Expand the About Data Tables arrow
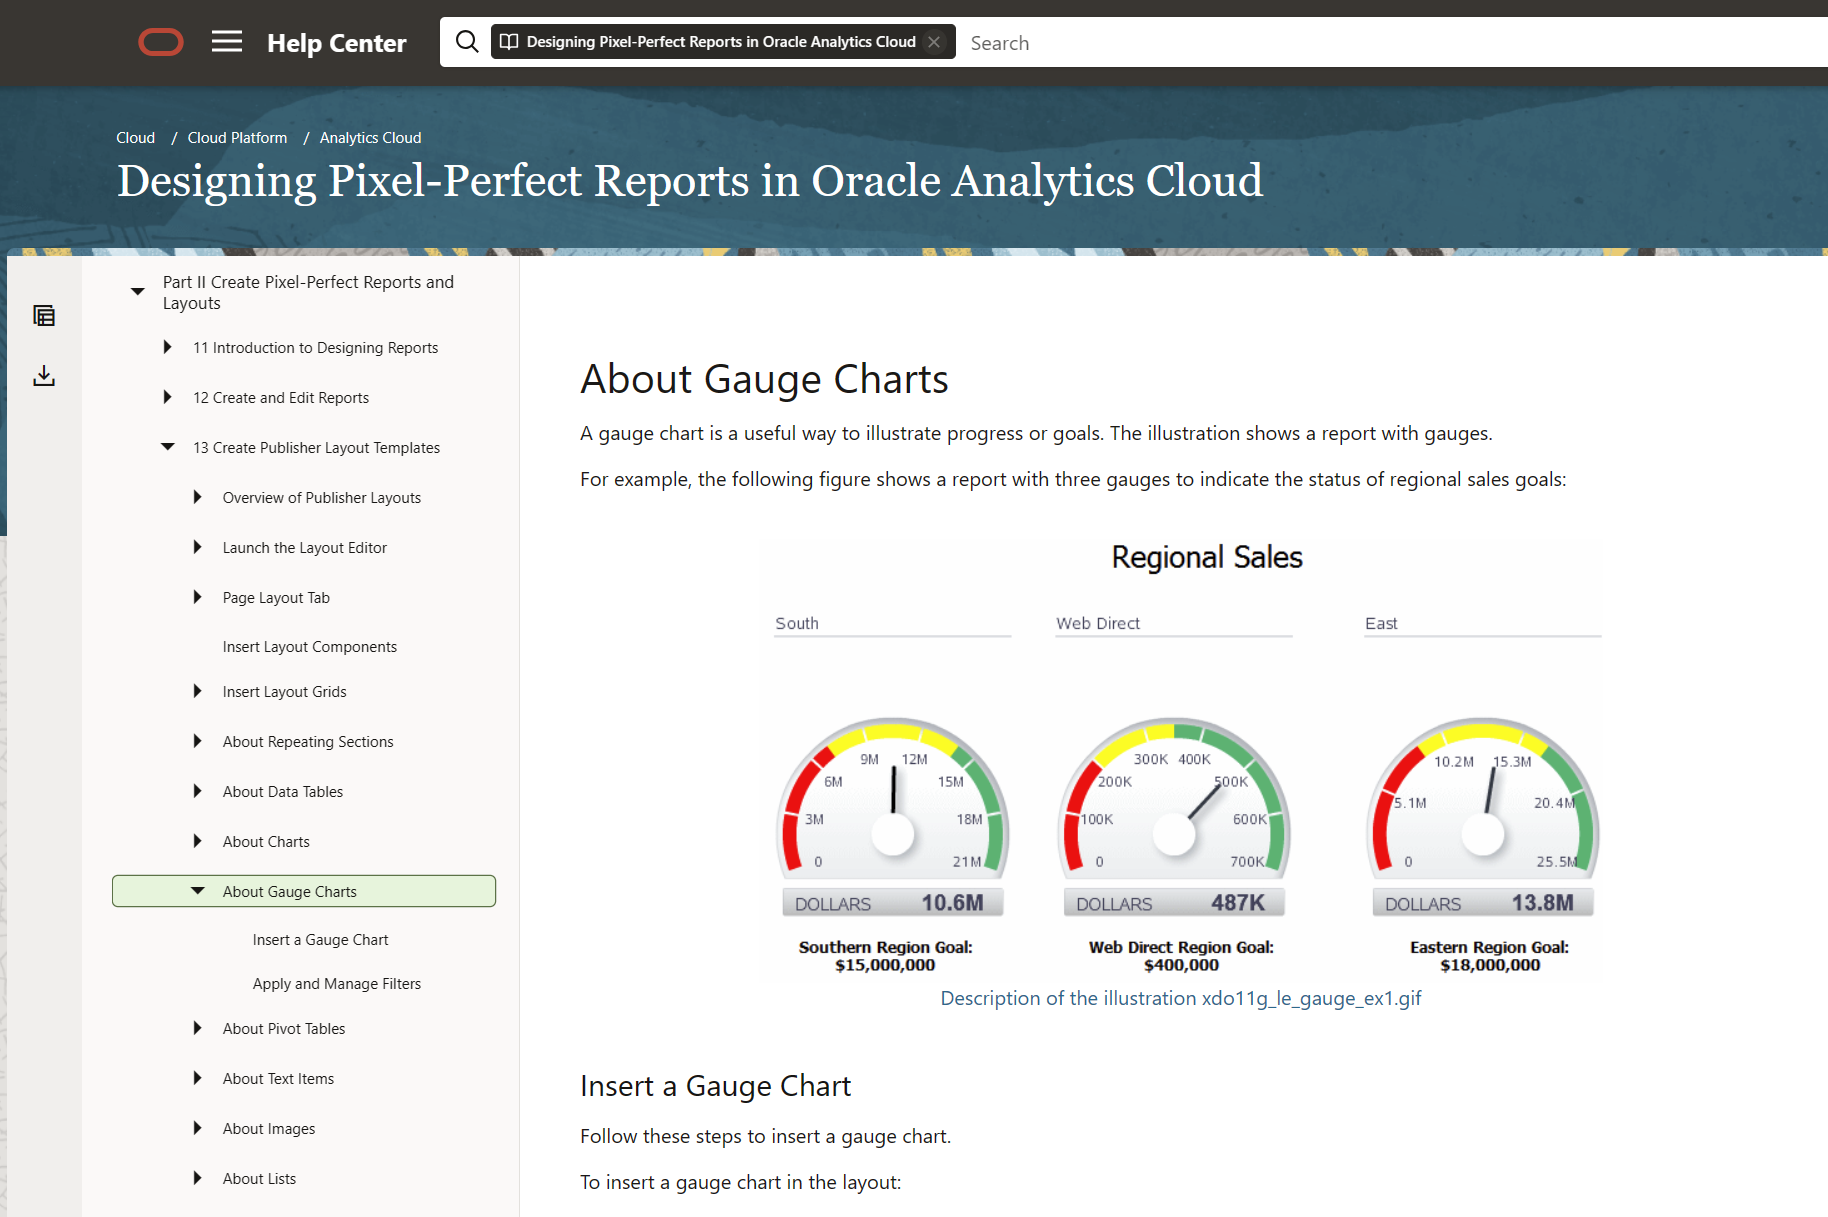This screenshot has height=1217, width=1828. point(197,791)
